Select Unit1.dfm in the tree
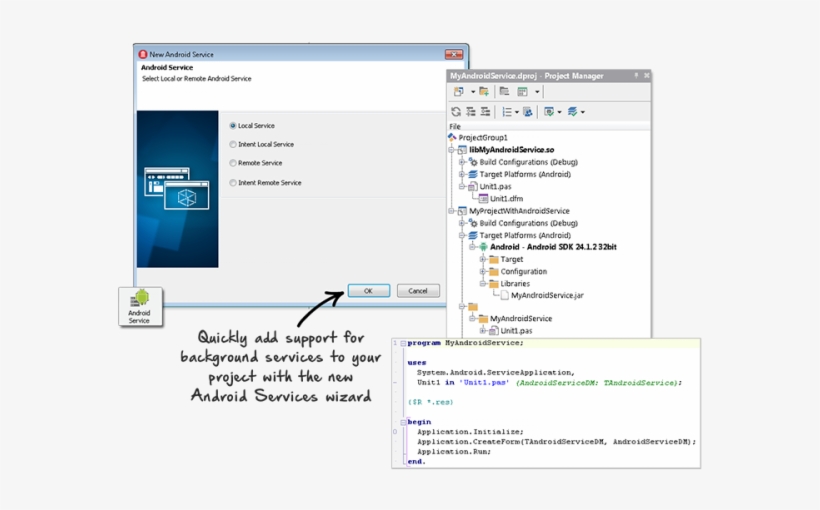The width and height of the screenshot is (820, 510). point(506,199)
